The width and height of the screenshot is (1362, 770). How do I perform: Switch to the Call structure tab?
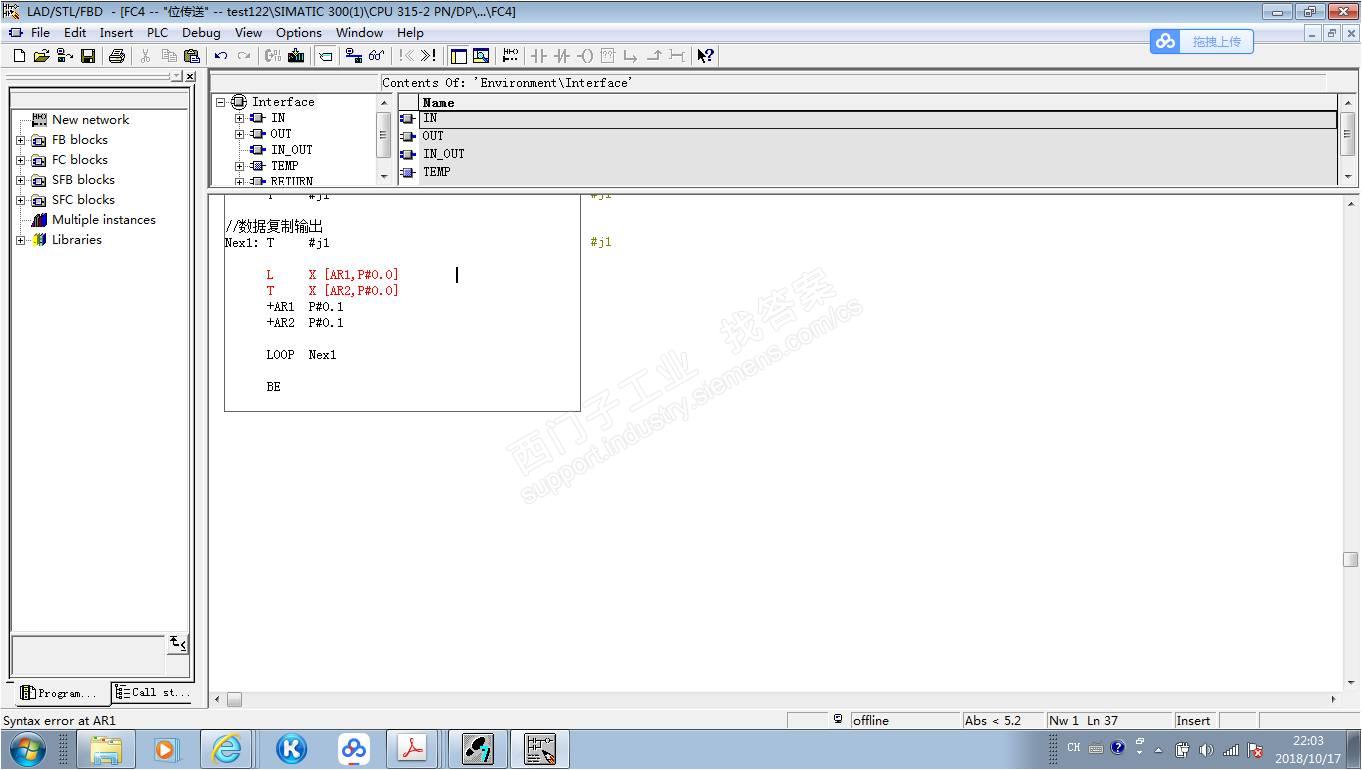tap(152, 692)
